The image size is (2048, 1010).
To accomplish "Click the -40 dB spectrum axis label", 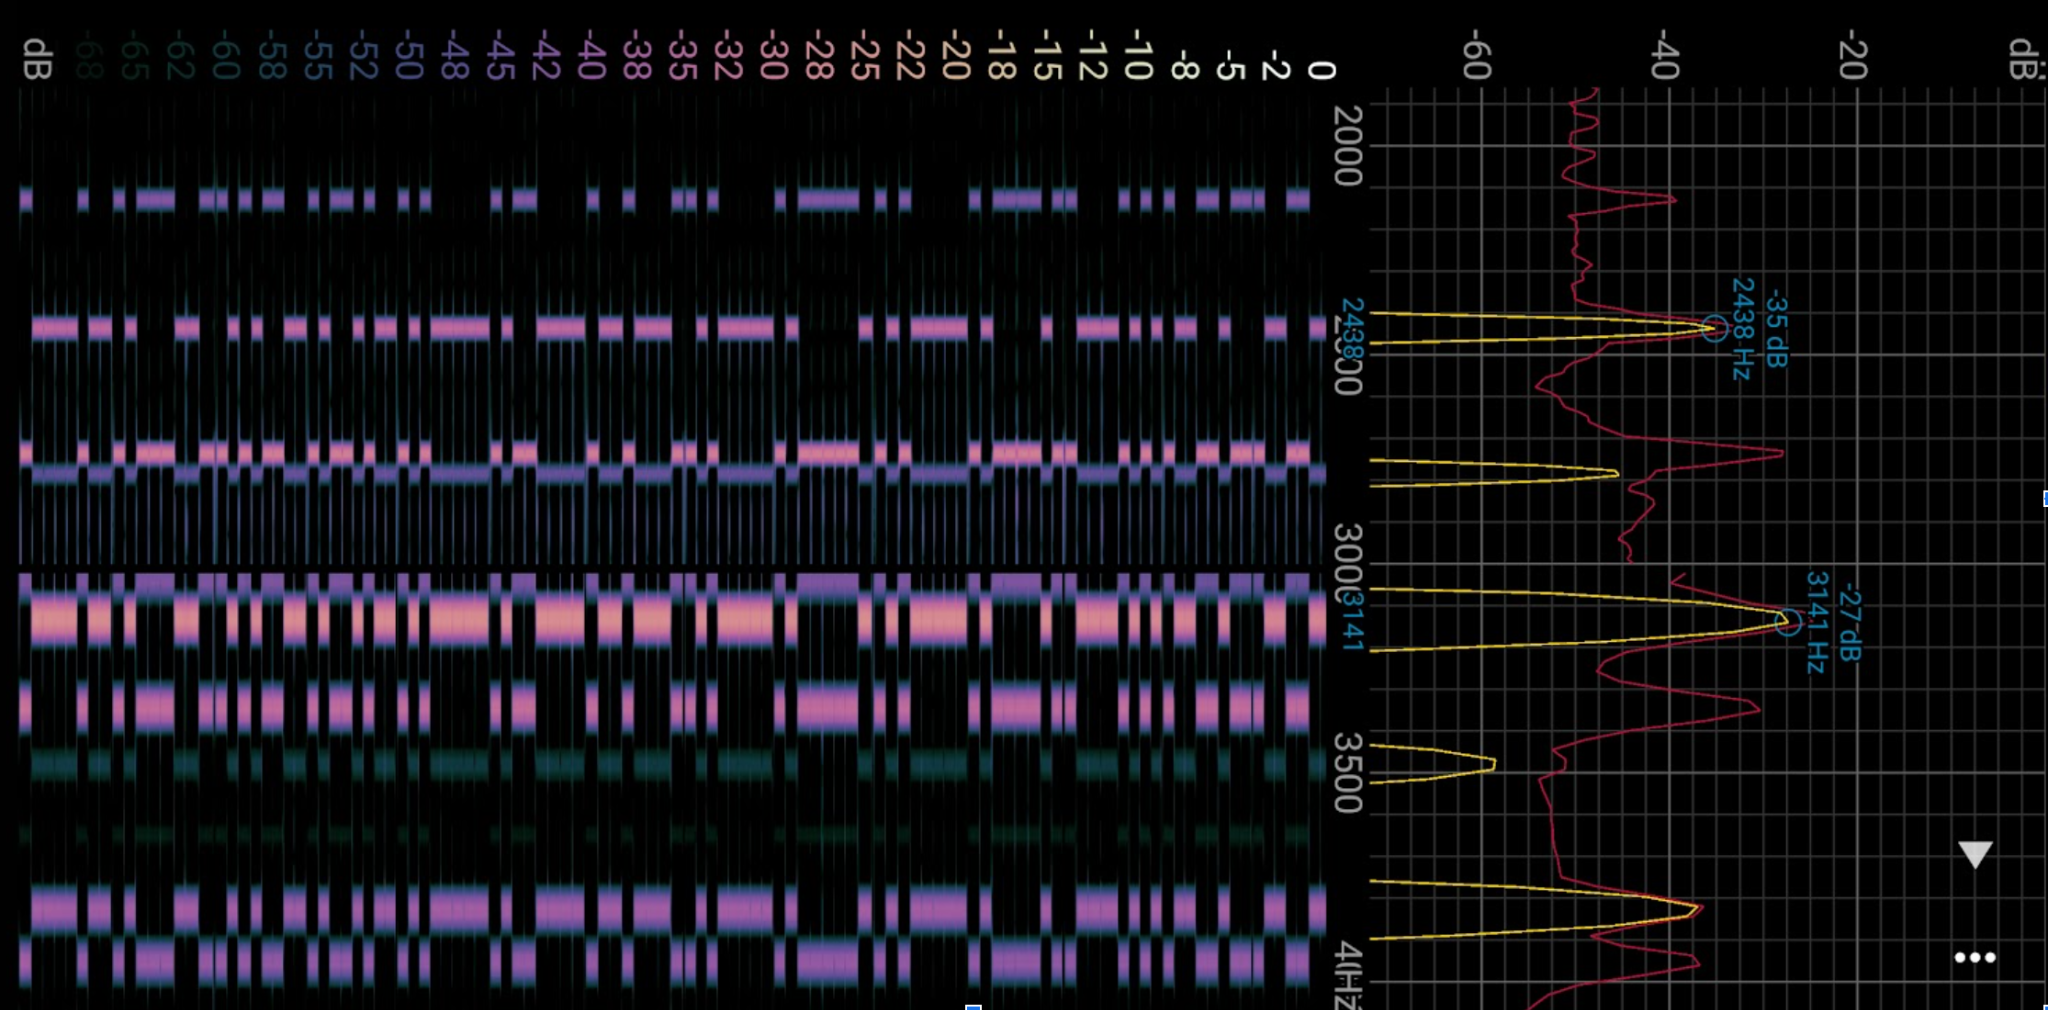I will coord(1665,55).
